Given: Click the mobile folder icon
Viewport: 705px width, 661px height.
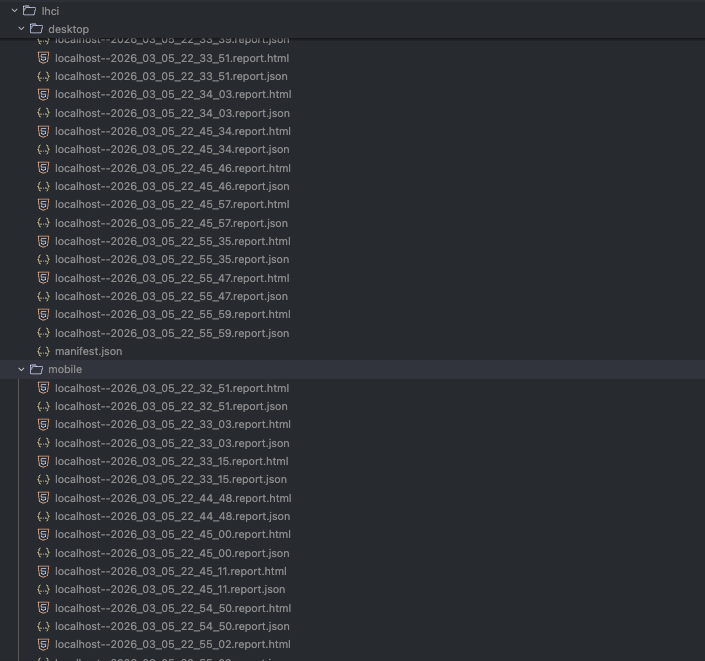Looking at the screenshot, I should [x=36, y=369].
